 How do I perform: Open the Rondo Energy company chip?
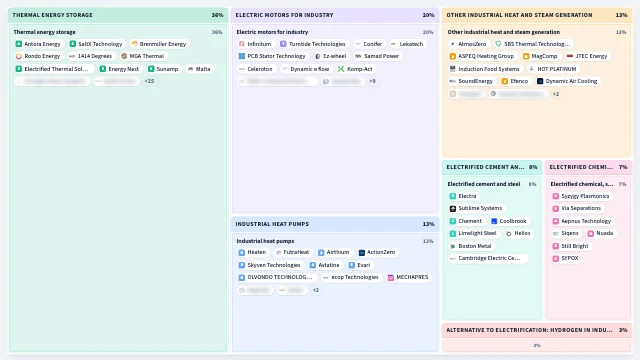(38, 56)
